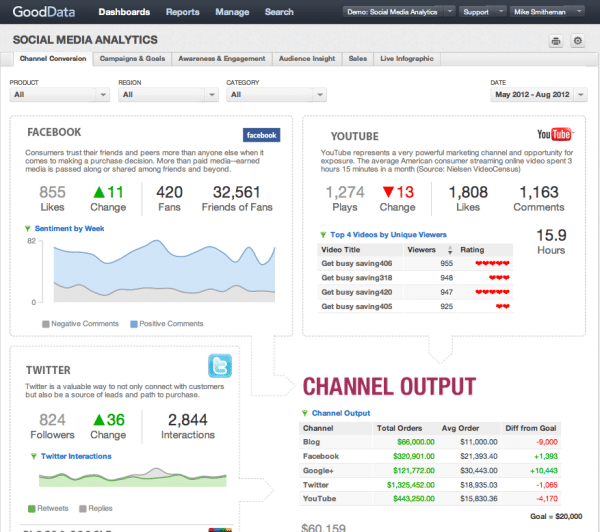600x532 pixels.
Task: Open the Reports menu in top navigation
Action: tap(182, 12)
